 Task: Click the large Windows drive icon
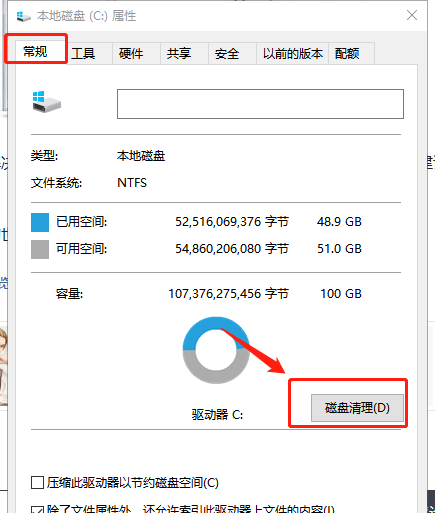(46, 102)
